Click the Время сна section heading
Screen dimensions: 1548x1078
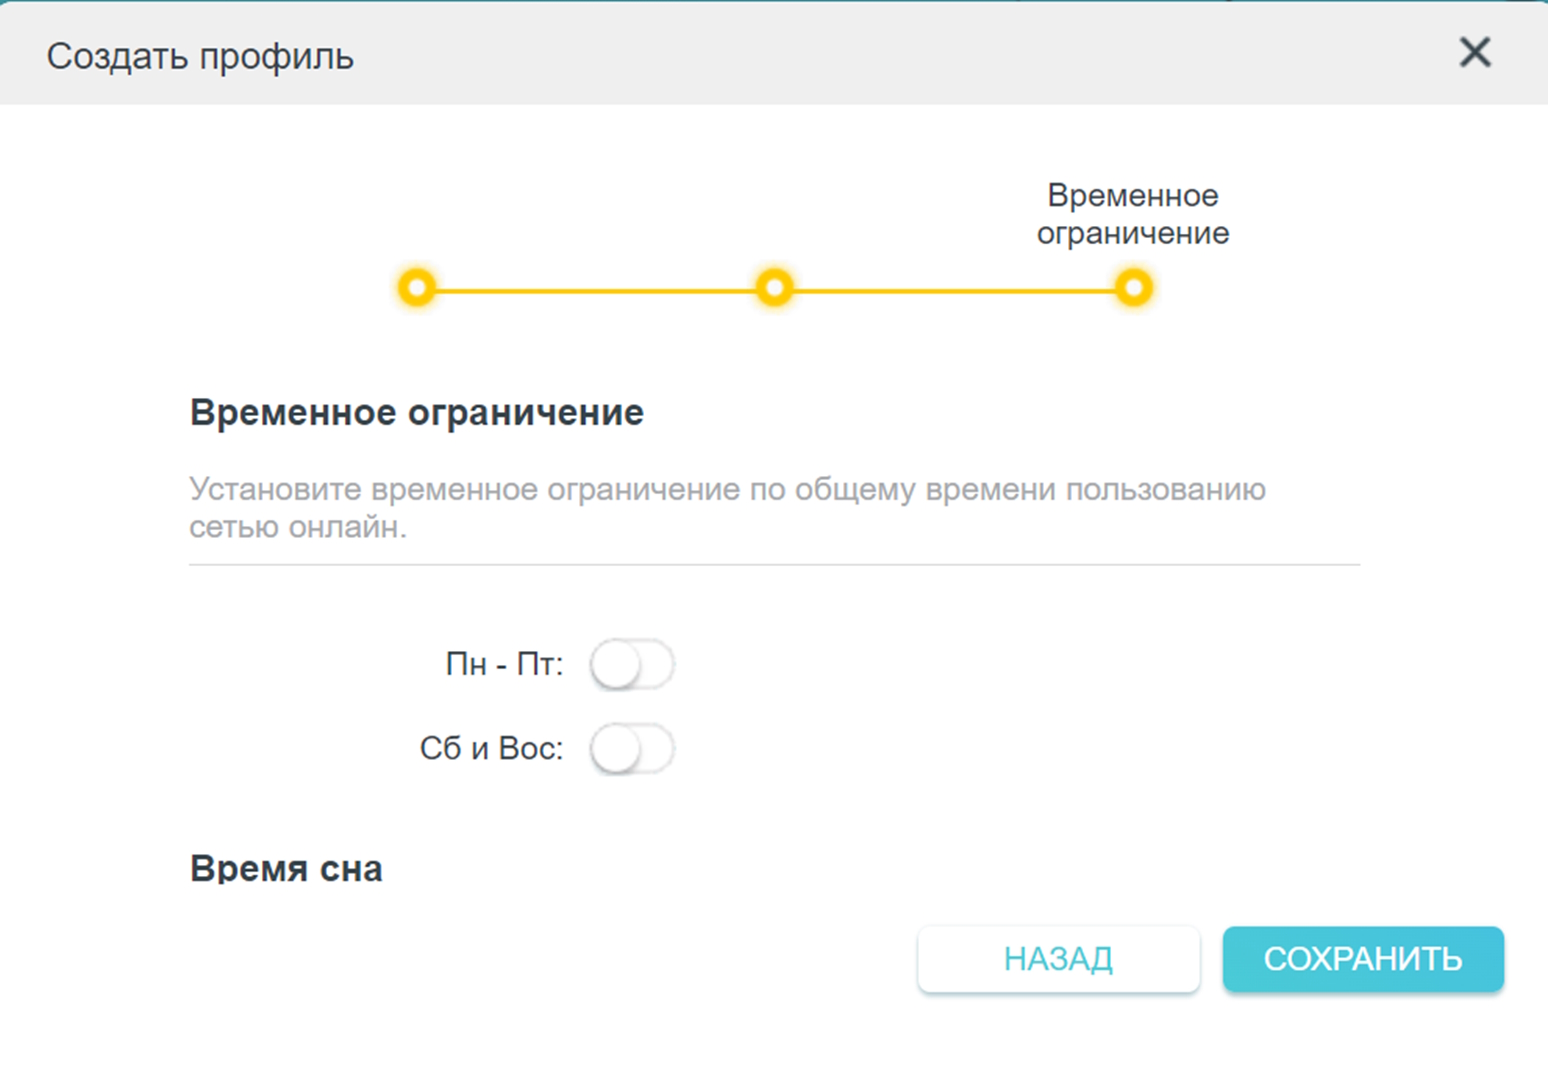[x=286, y=868]
